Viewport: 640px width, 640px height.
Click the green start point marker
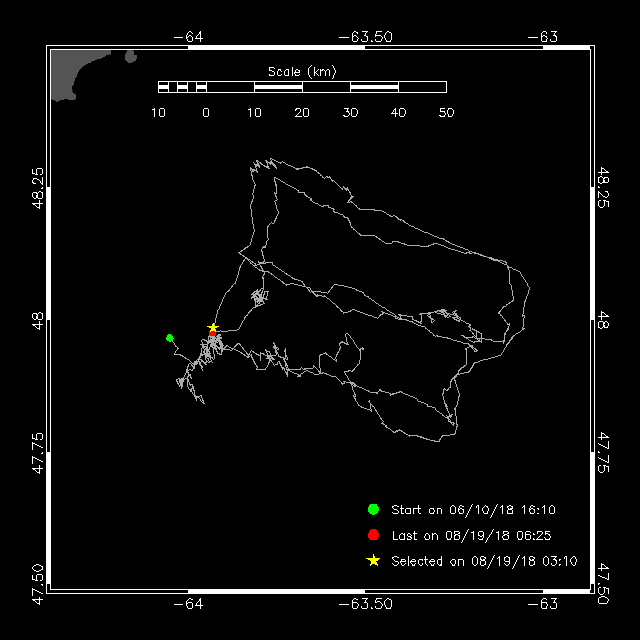[x=170, y=338]
